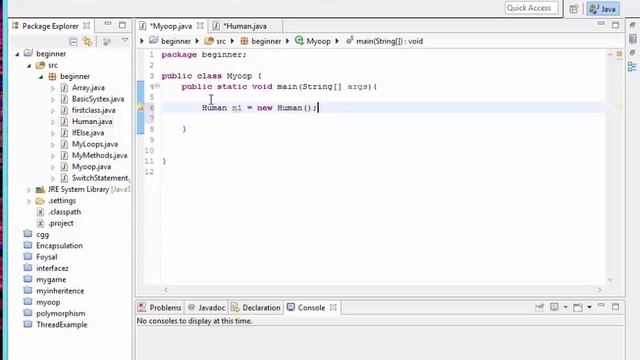Collapse the src folder node
The image size is (640, 360).
[29, 65]
